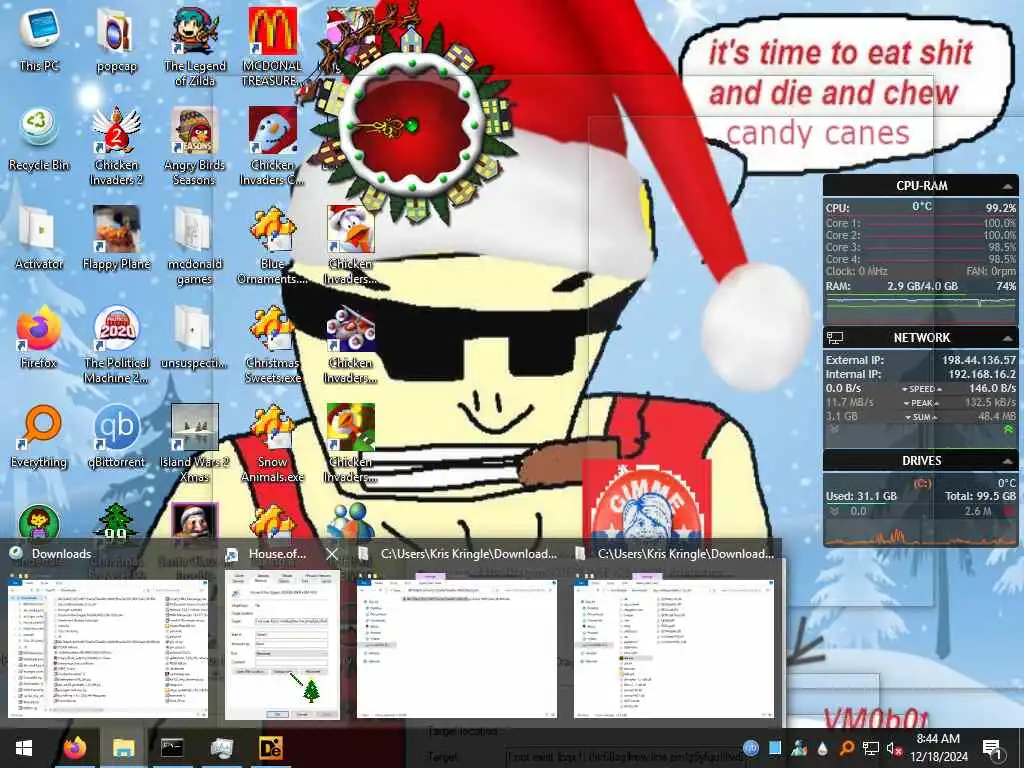Open the Everything search desktop shortcut

[39, 436]
